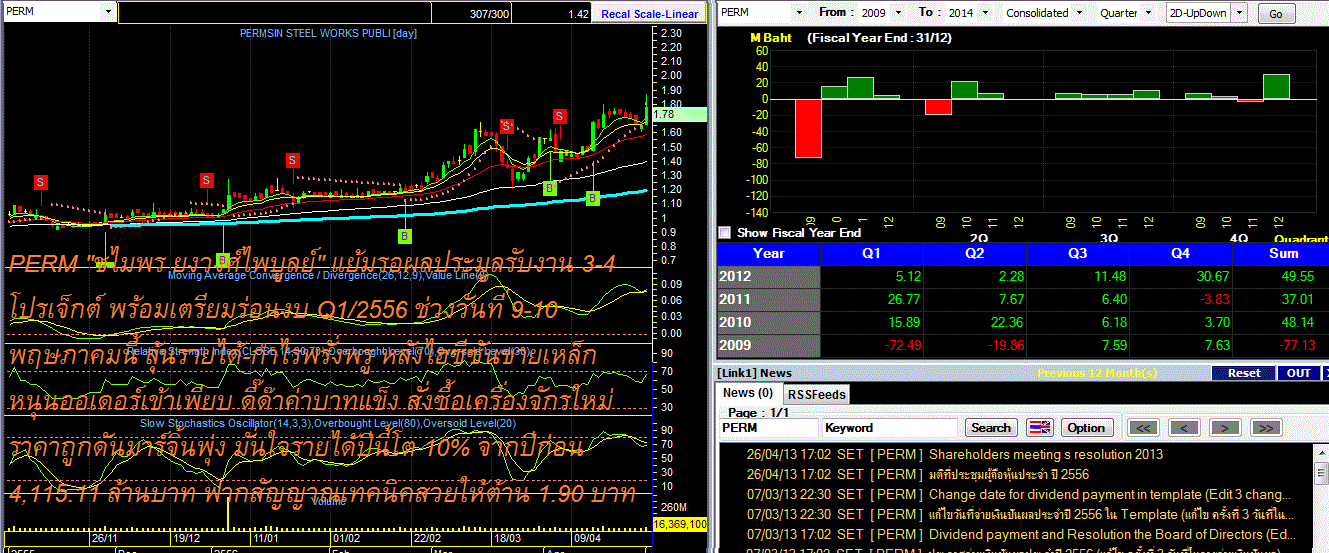The image size is (1329, 553).
Task: Click the Keyword input field
Action: (890, 427)
